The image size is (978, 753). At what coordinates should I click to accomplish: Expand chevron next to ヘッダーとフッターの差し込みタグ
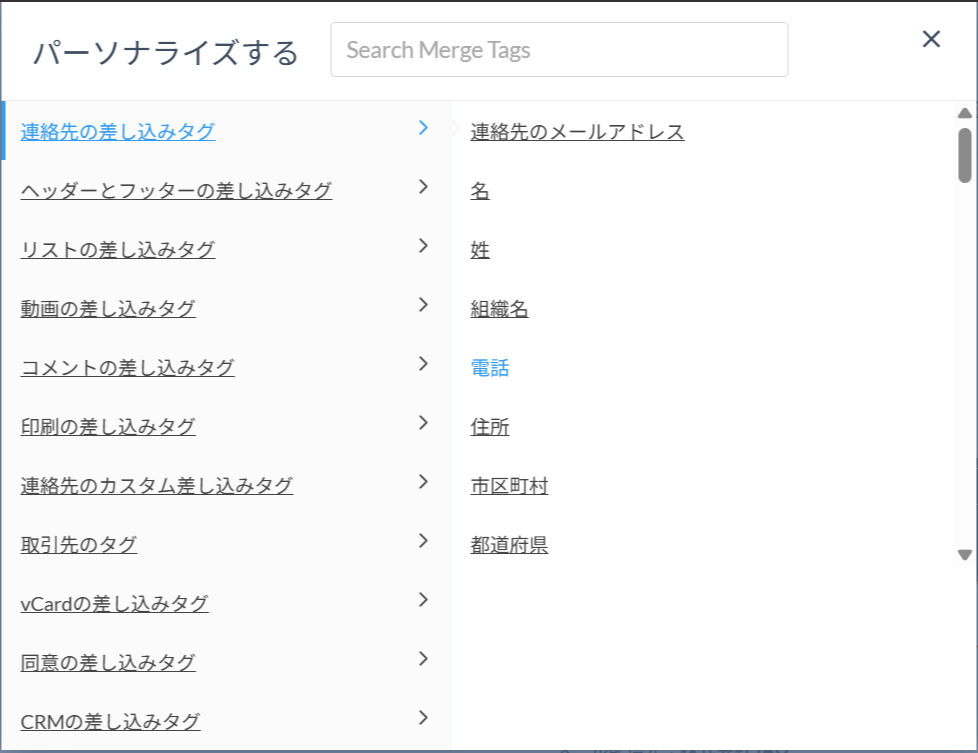coord(423,187)
